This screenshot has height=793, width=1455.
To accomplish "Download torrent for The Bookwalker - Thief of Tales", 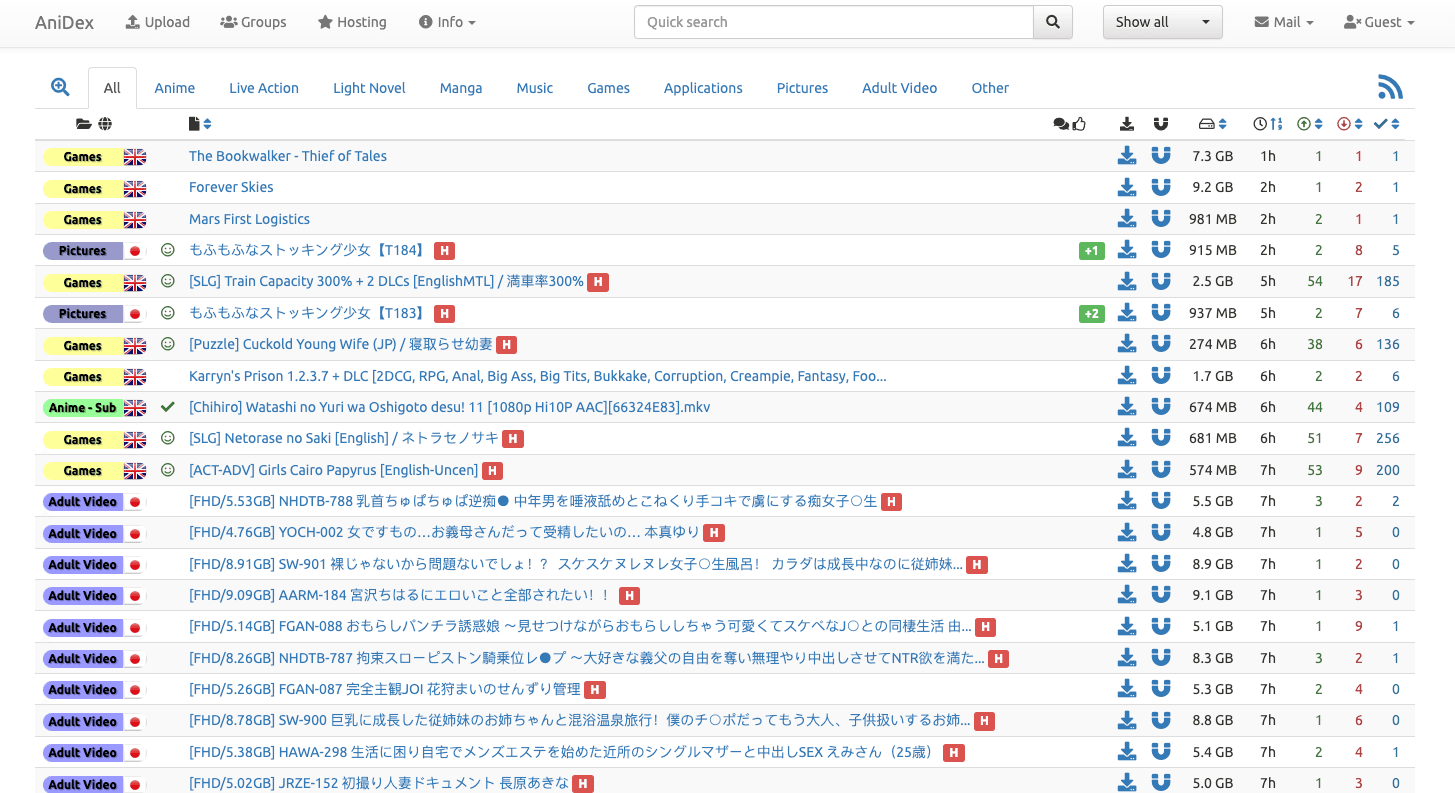I will 1127,156.
